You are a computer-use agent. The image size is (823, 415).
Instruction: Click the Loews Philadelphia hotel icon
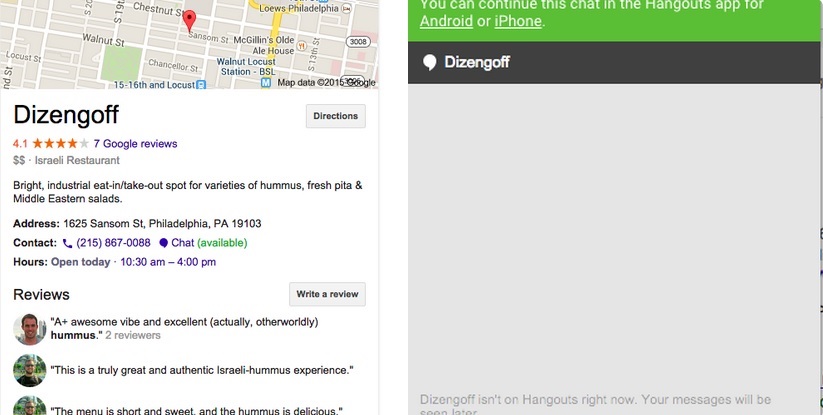click(x=346, y=8)
